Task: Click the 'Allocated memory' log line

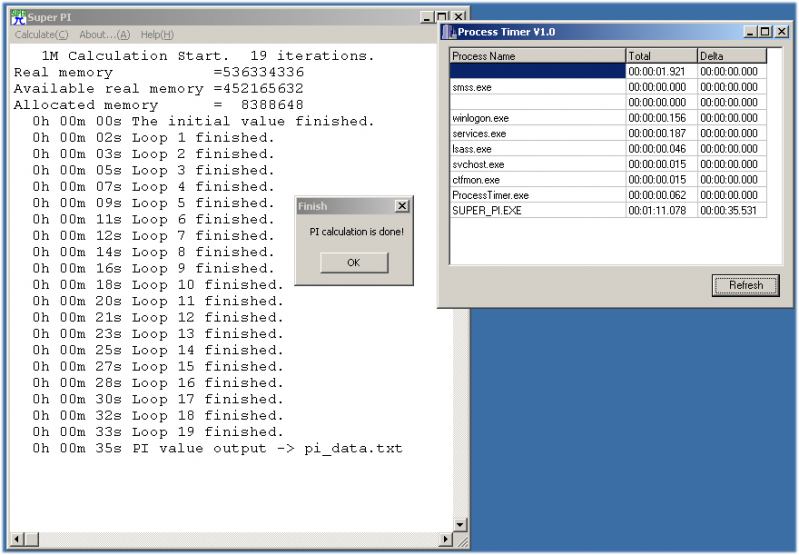Action: coord(159,104)
